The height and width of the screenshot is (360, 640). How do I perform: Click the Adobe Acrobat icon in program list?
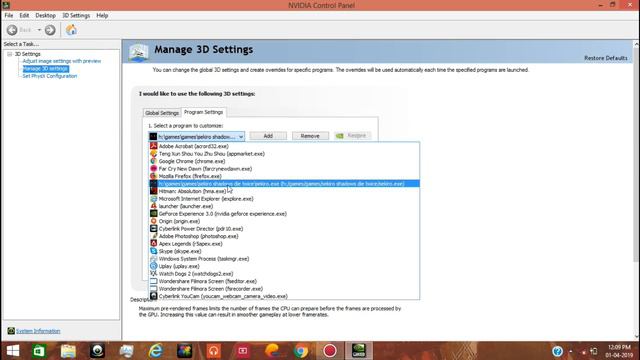(x=153, y=146)
